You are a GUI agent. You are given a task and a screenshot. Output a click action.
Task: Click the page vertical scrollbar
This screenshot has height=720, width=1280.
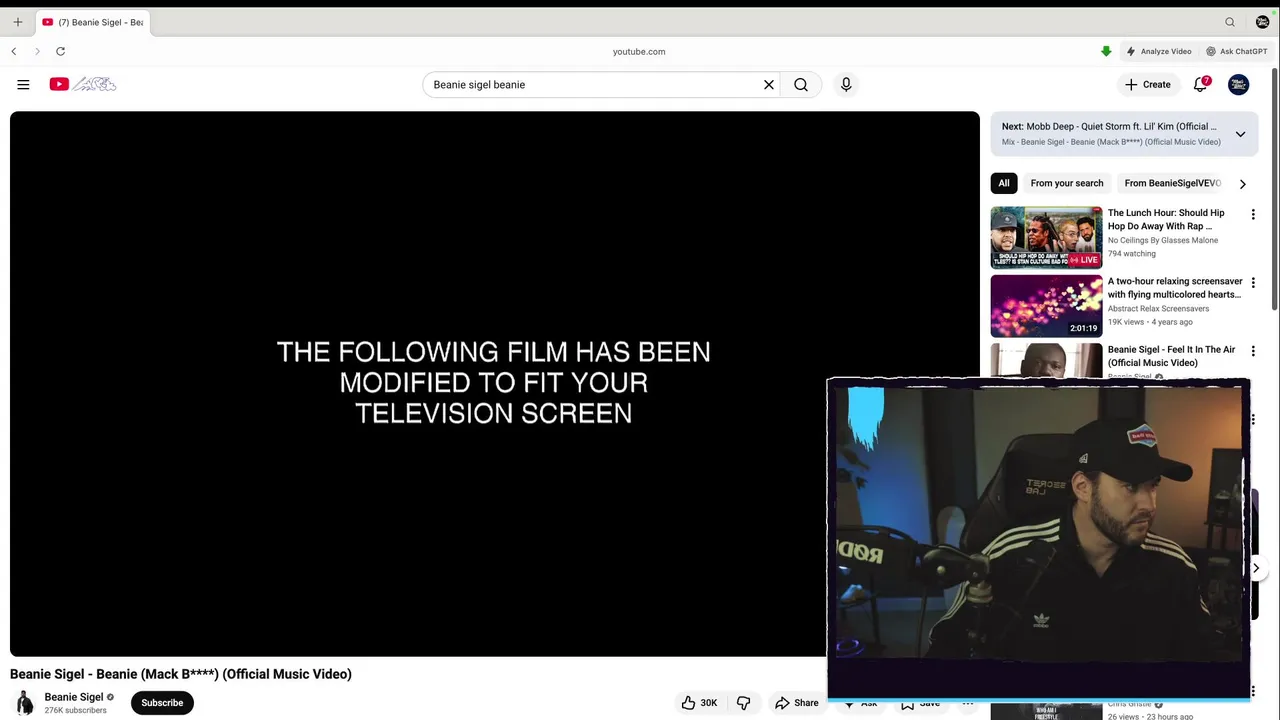click(1275, 190)
